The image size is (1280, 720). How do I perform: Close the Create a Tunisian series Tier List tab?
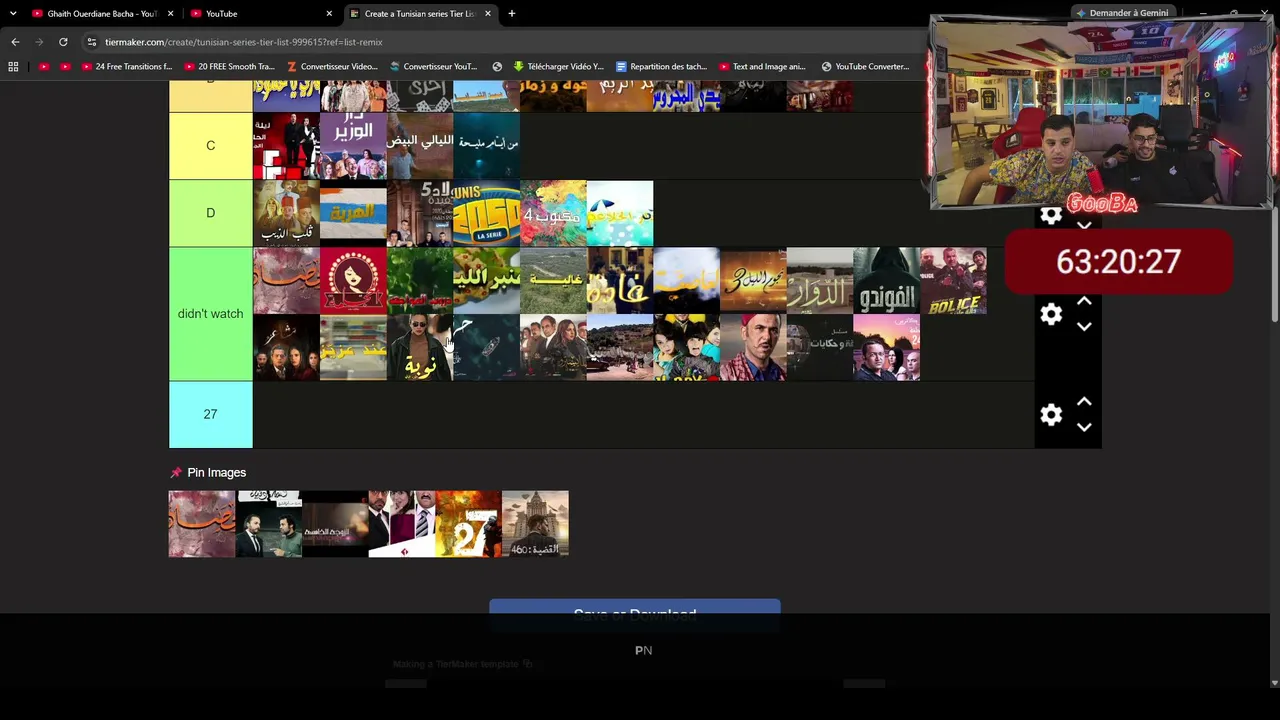[x=488, y=14]
